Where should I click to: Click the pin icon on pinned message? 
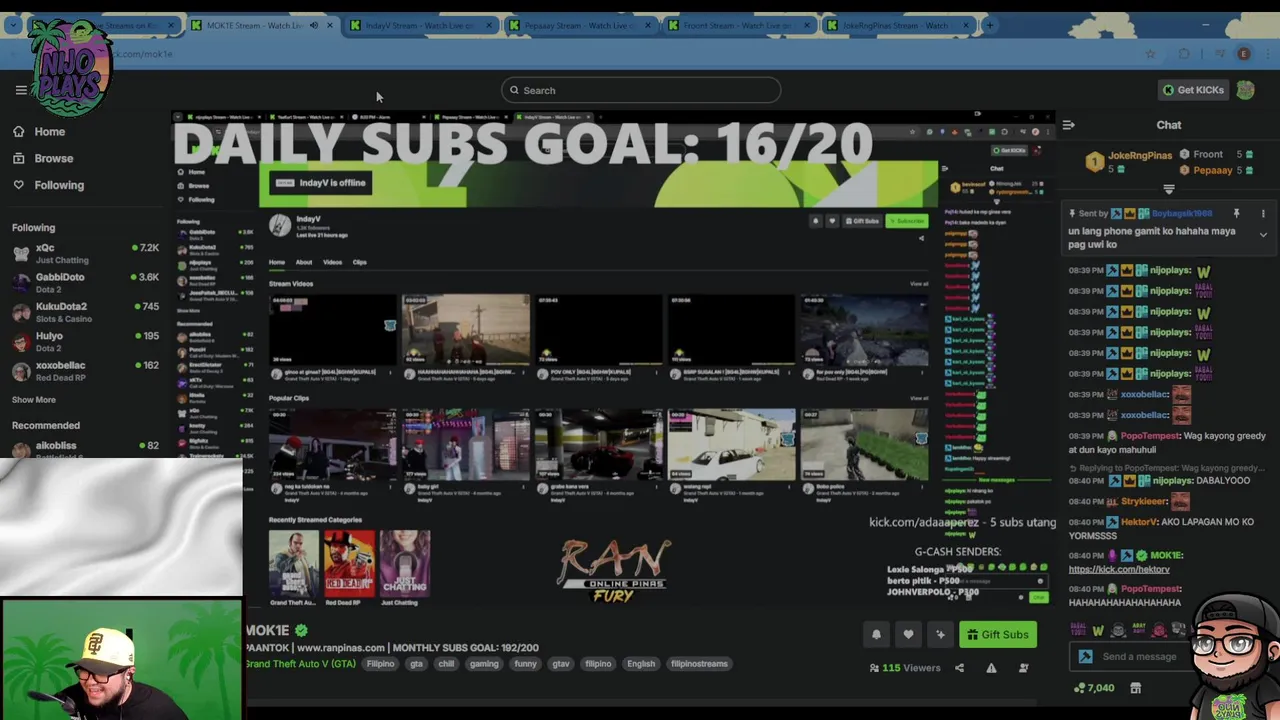click(x=1236, y=214)
